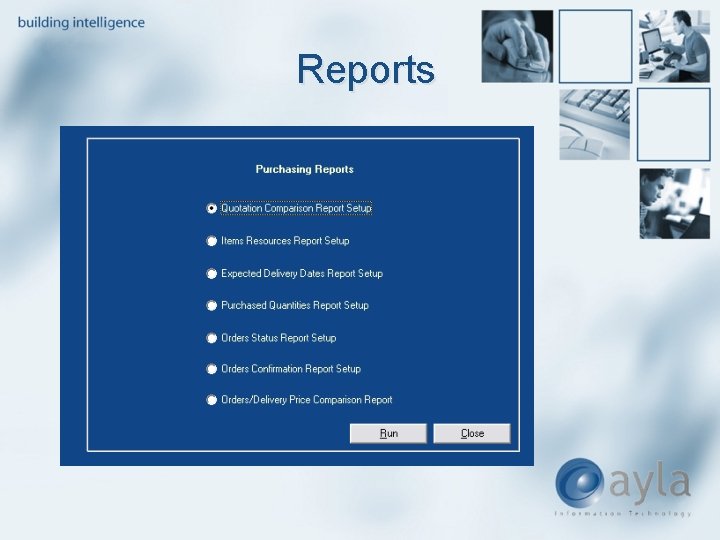The width and height of the screenshot is (720, 540).
Task: Click the Reports heading text
Action: [366, 70]
